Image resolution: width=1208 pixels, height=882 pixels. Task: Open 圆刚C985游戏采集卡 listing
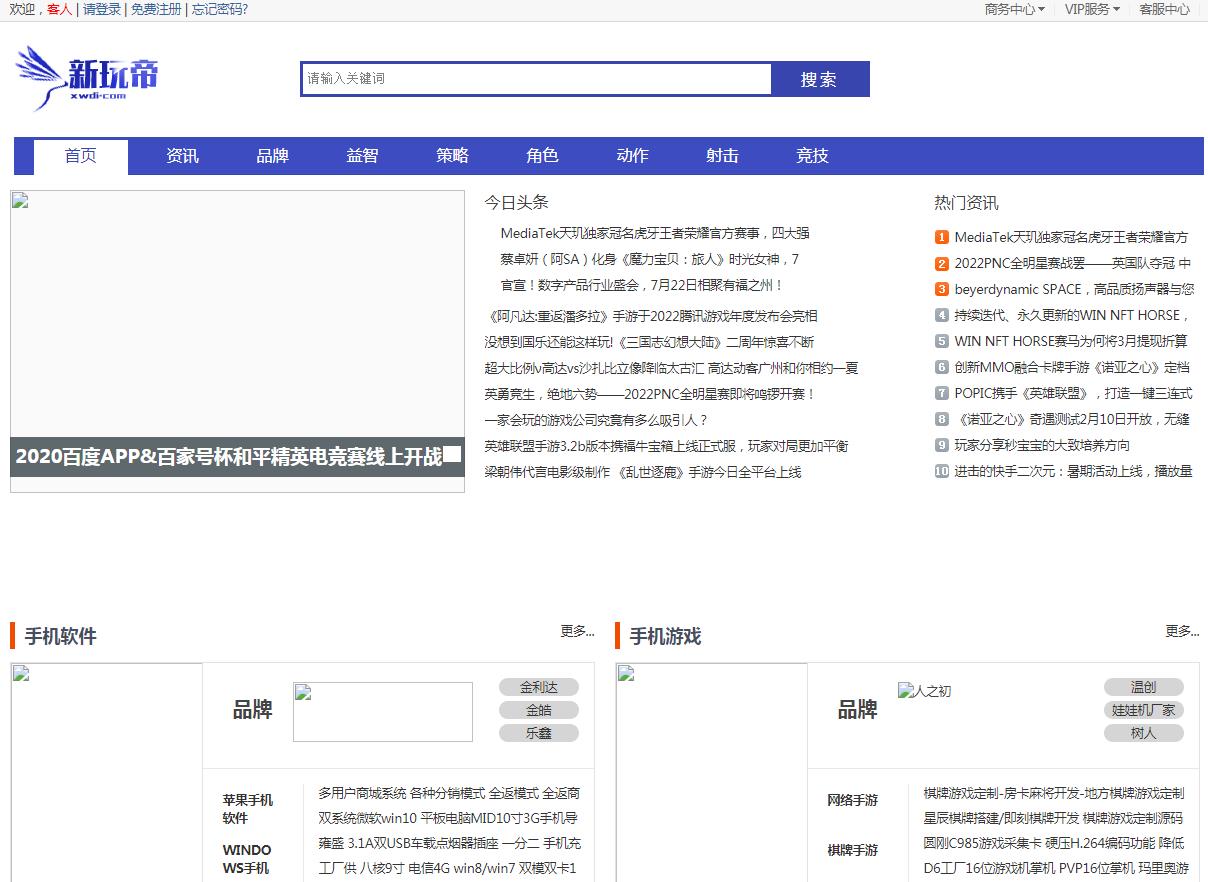[1054, 843]
